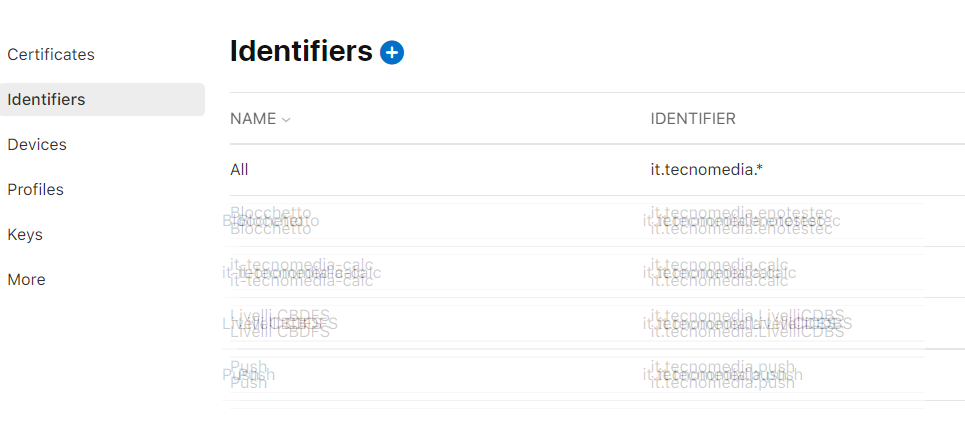Open the Profiles sidebar item
The height and width of the screenshot is (433, 965).
[x=35, y=190]
